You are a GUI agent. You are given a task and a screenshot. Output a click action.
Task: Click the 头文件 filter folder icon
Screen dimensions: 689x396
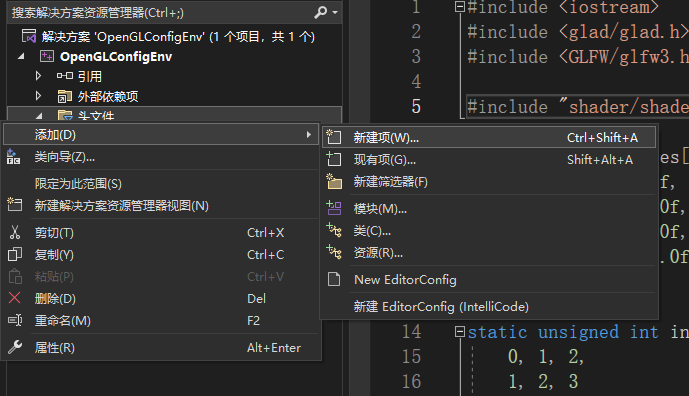(x=65, y=116)
